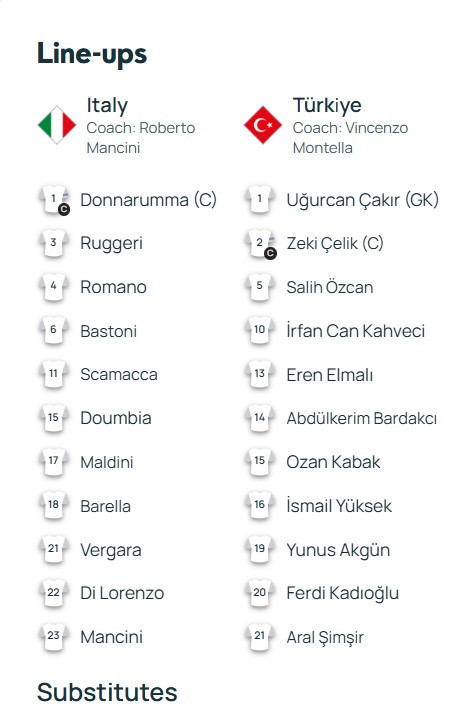Image resolution: width=468 pixels, height=706 pixels.
Task: Click the Italy flag icon
Action: click(57, 125)
